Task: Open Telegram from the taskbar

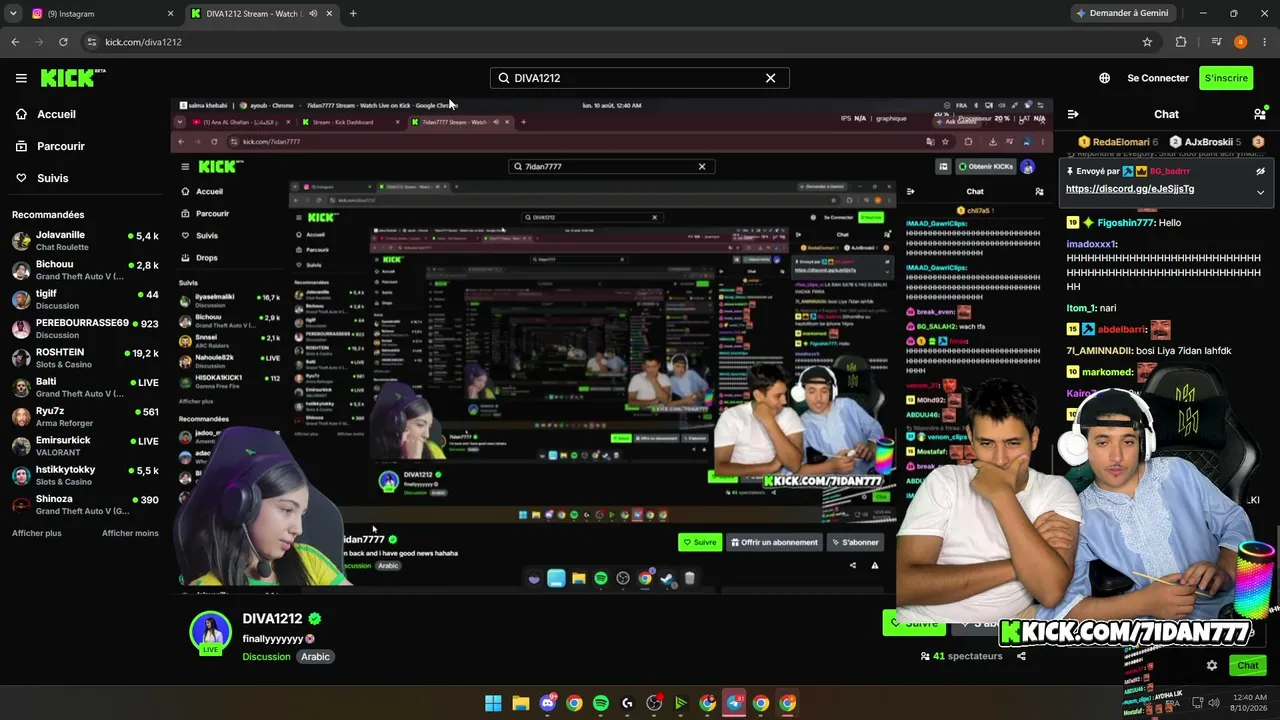Action: click(734, 703)
